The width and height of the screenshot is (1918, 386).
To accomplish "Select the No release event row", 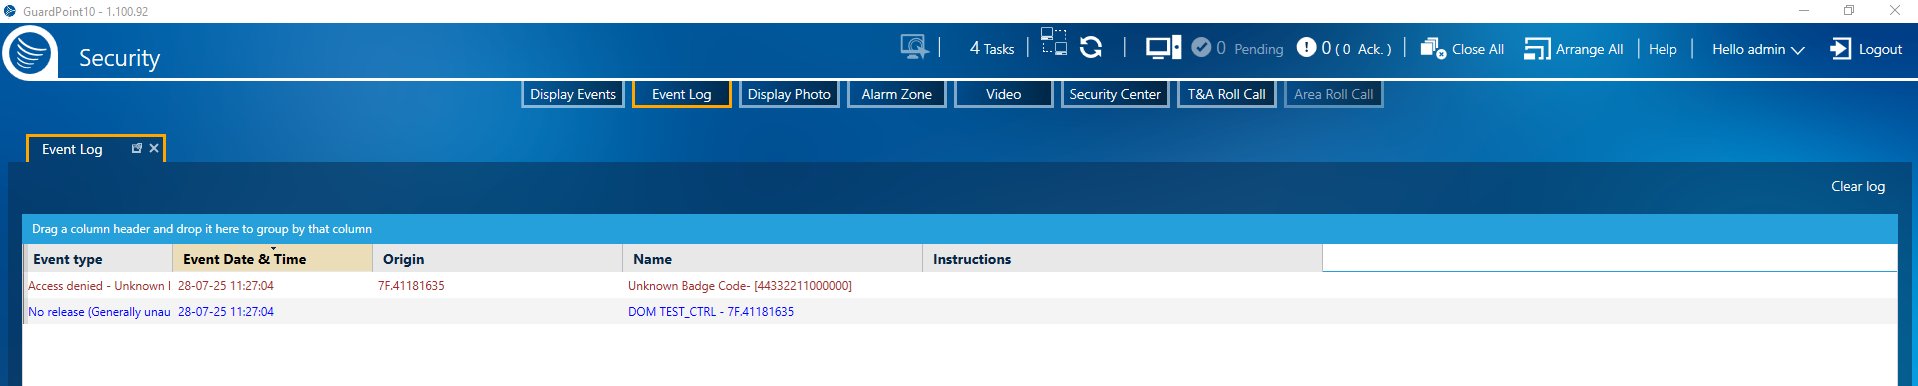I will pyautogui.click(x=959, y=312).
